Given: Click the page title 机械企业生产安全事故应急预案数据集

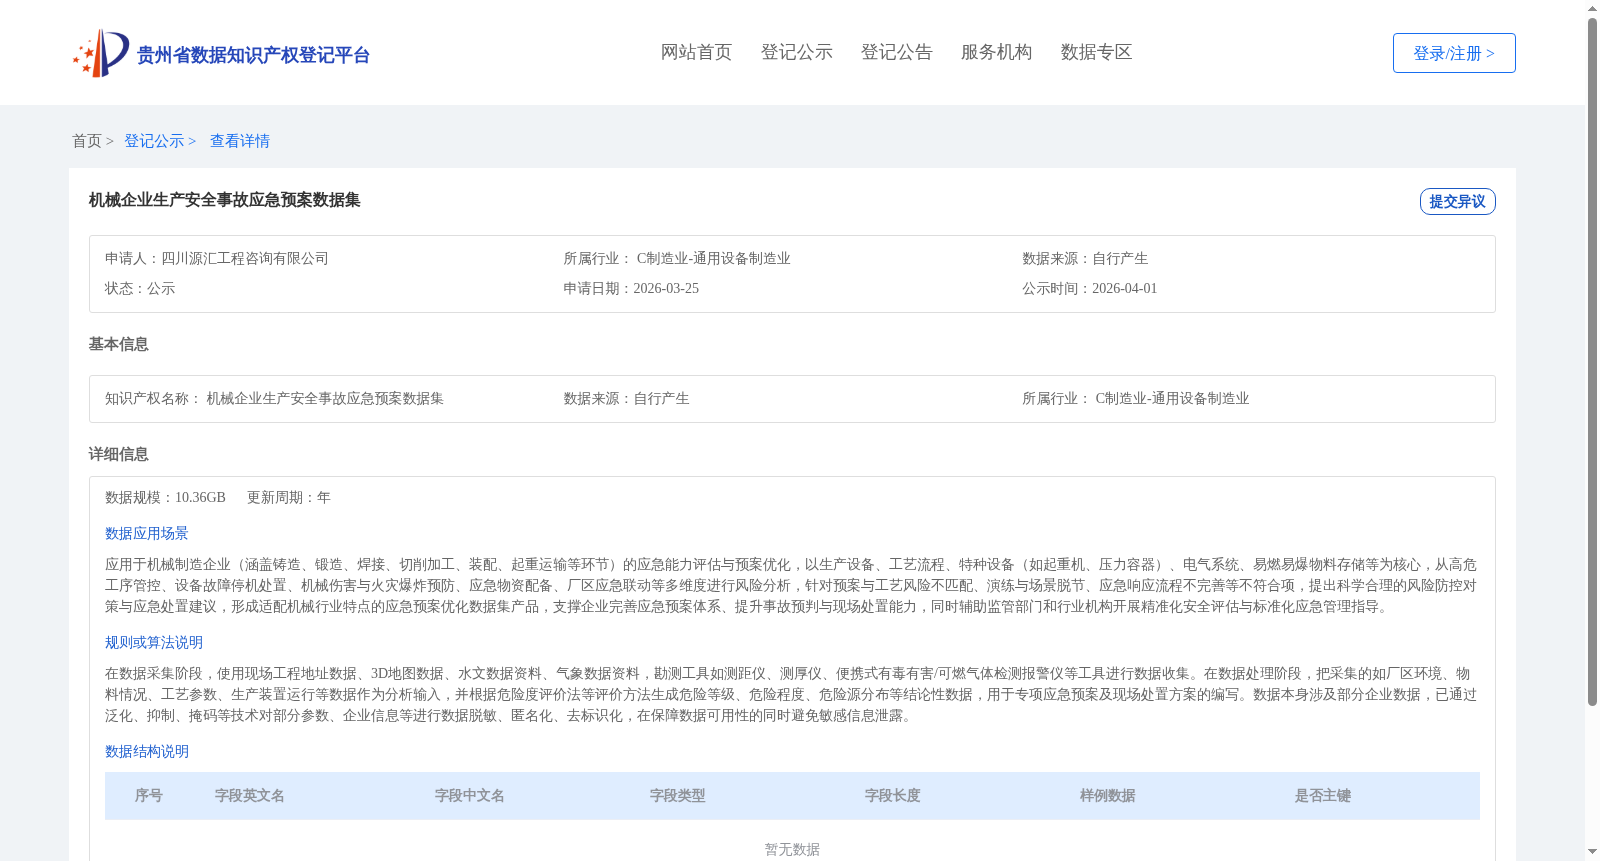Looking at the screenshot, I should pyautogui.click(x=224, y=200).
